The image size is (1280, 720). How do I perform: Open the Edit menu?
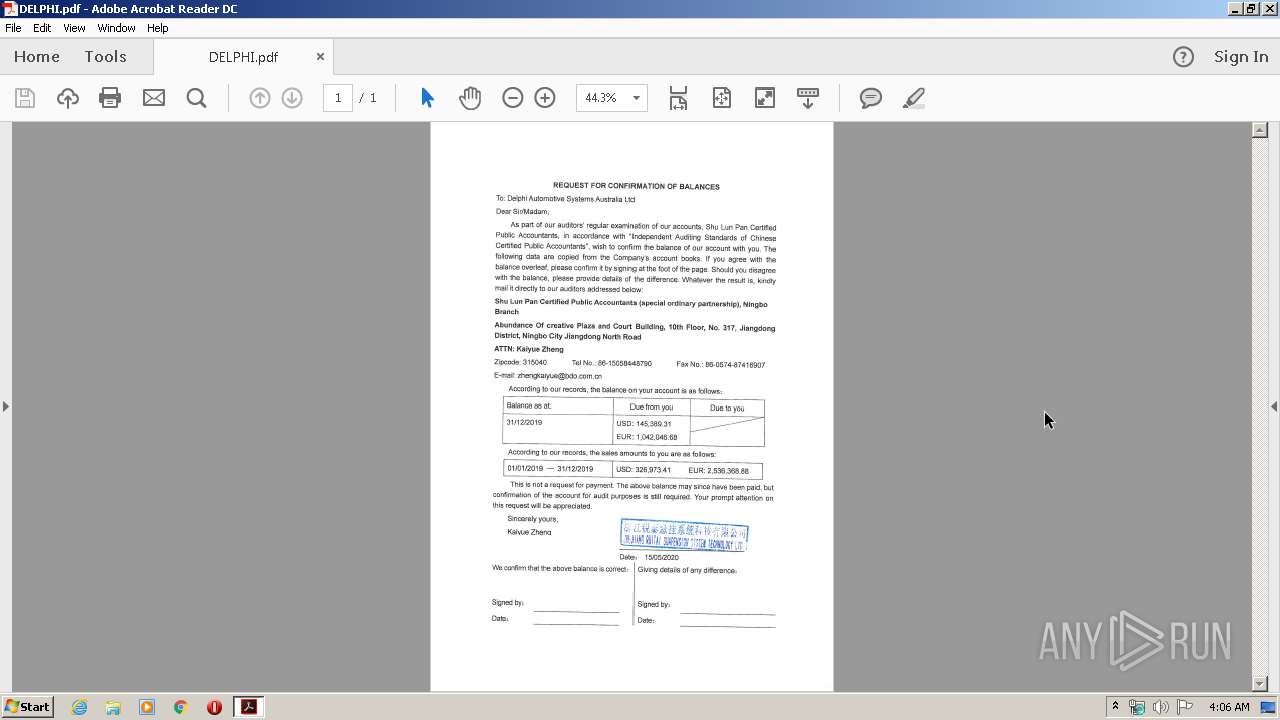[42, 28]
